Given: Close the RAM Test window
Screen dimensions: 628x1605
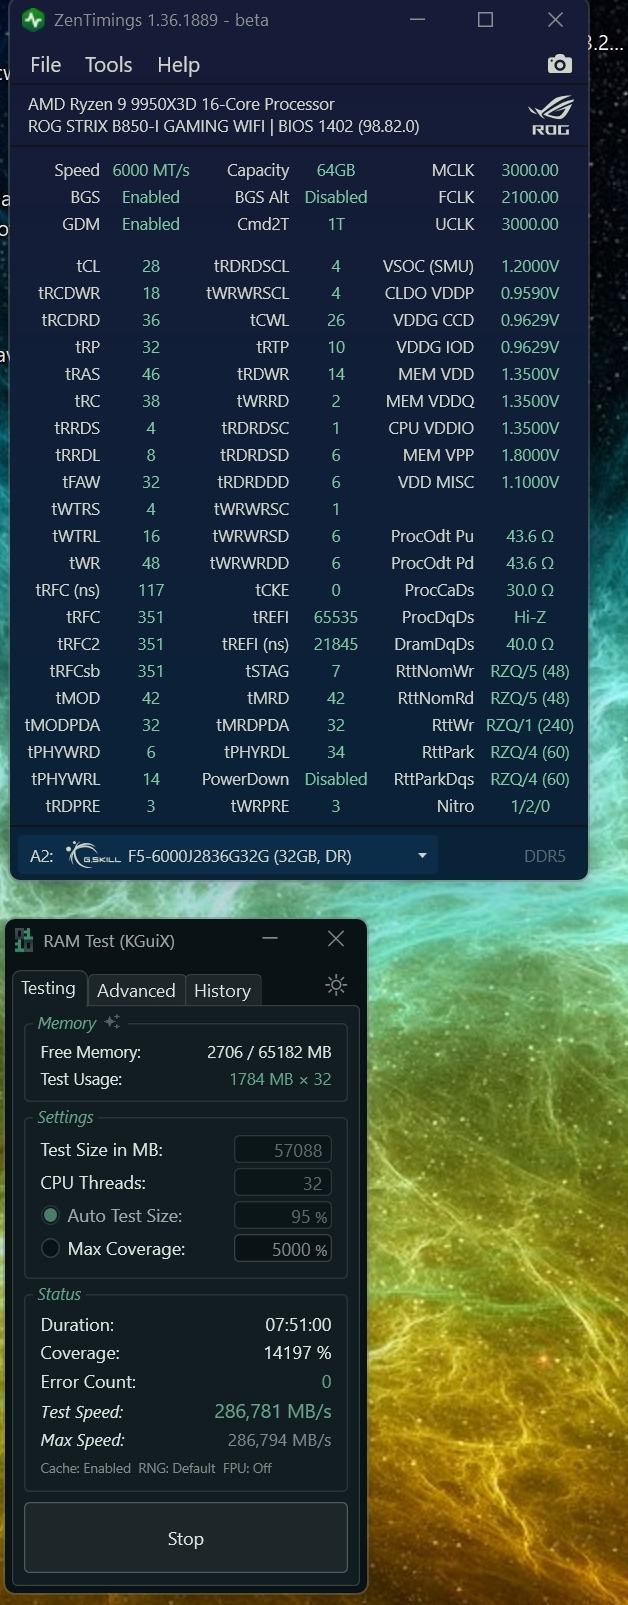Looking at the screenshot, I should click(336, 939).
